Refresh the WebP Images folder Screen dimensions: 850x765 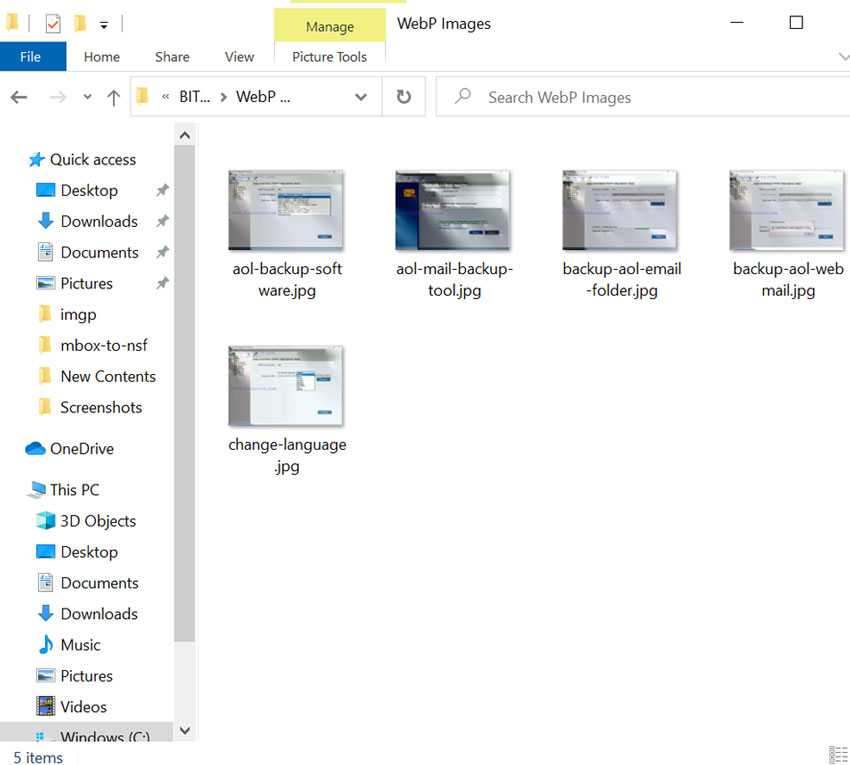(x=404, y=97)
